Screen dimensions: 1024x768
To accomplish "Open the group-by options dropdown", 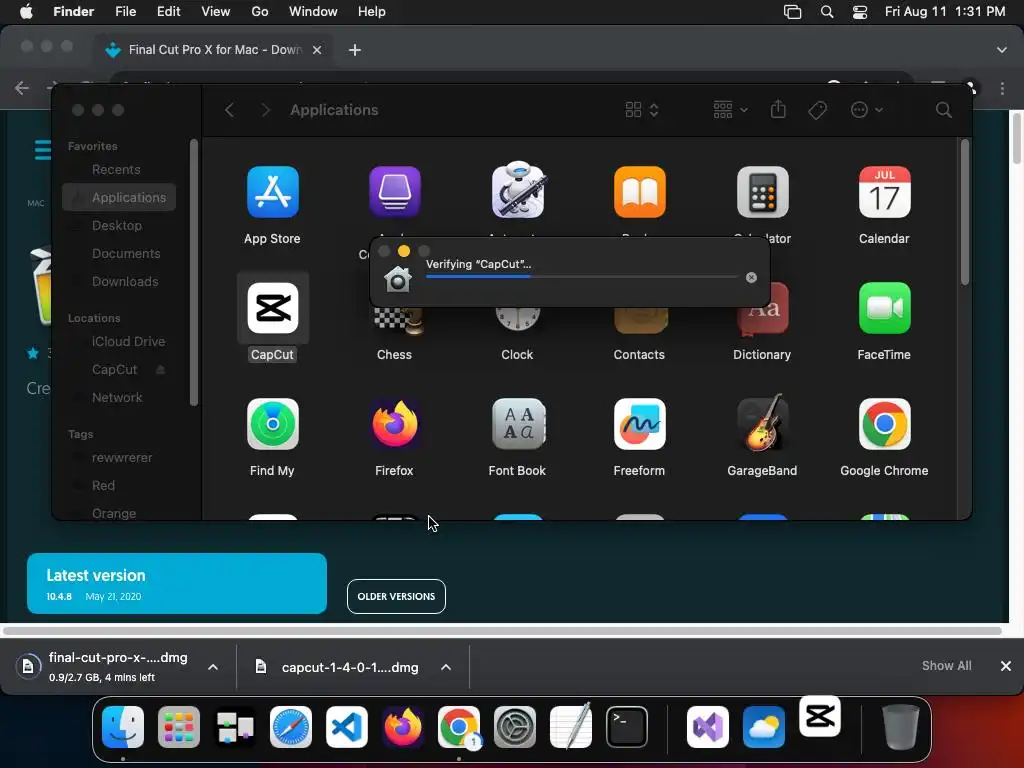I will pyautogui.click(x=730, y=110).
